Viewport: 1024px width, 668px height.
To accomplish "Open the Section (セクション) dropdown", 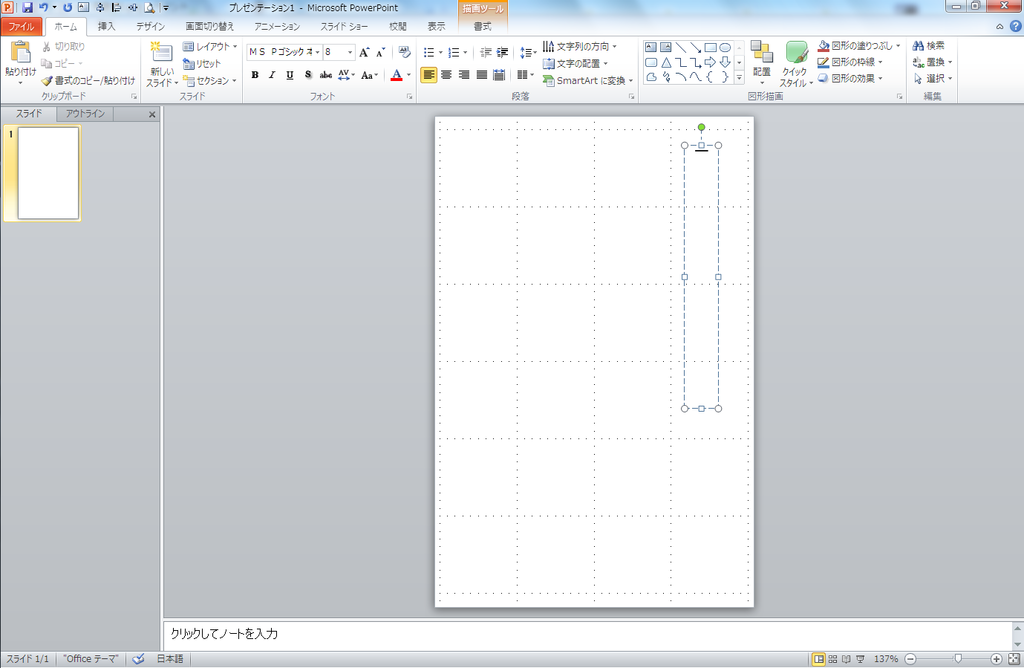I will pos(210,80).
